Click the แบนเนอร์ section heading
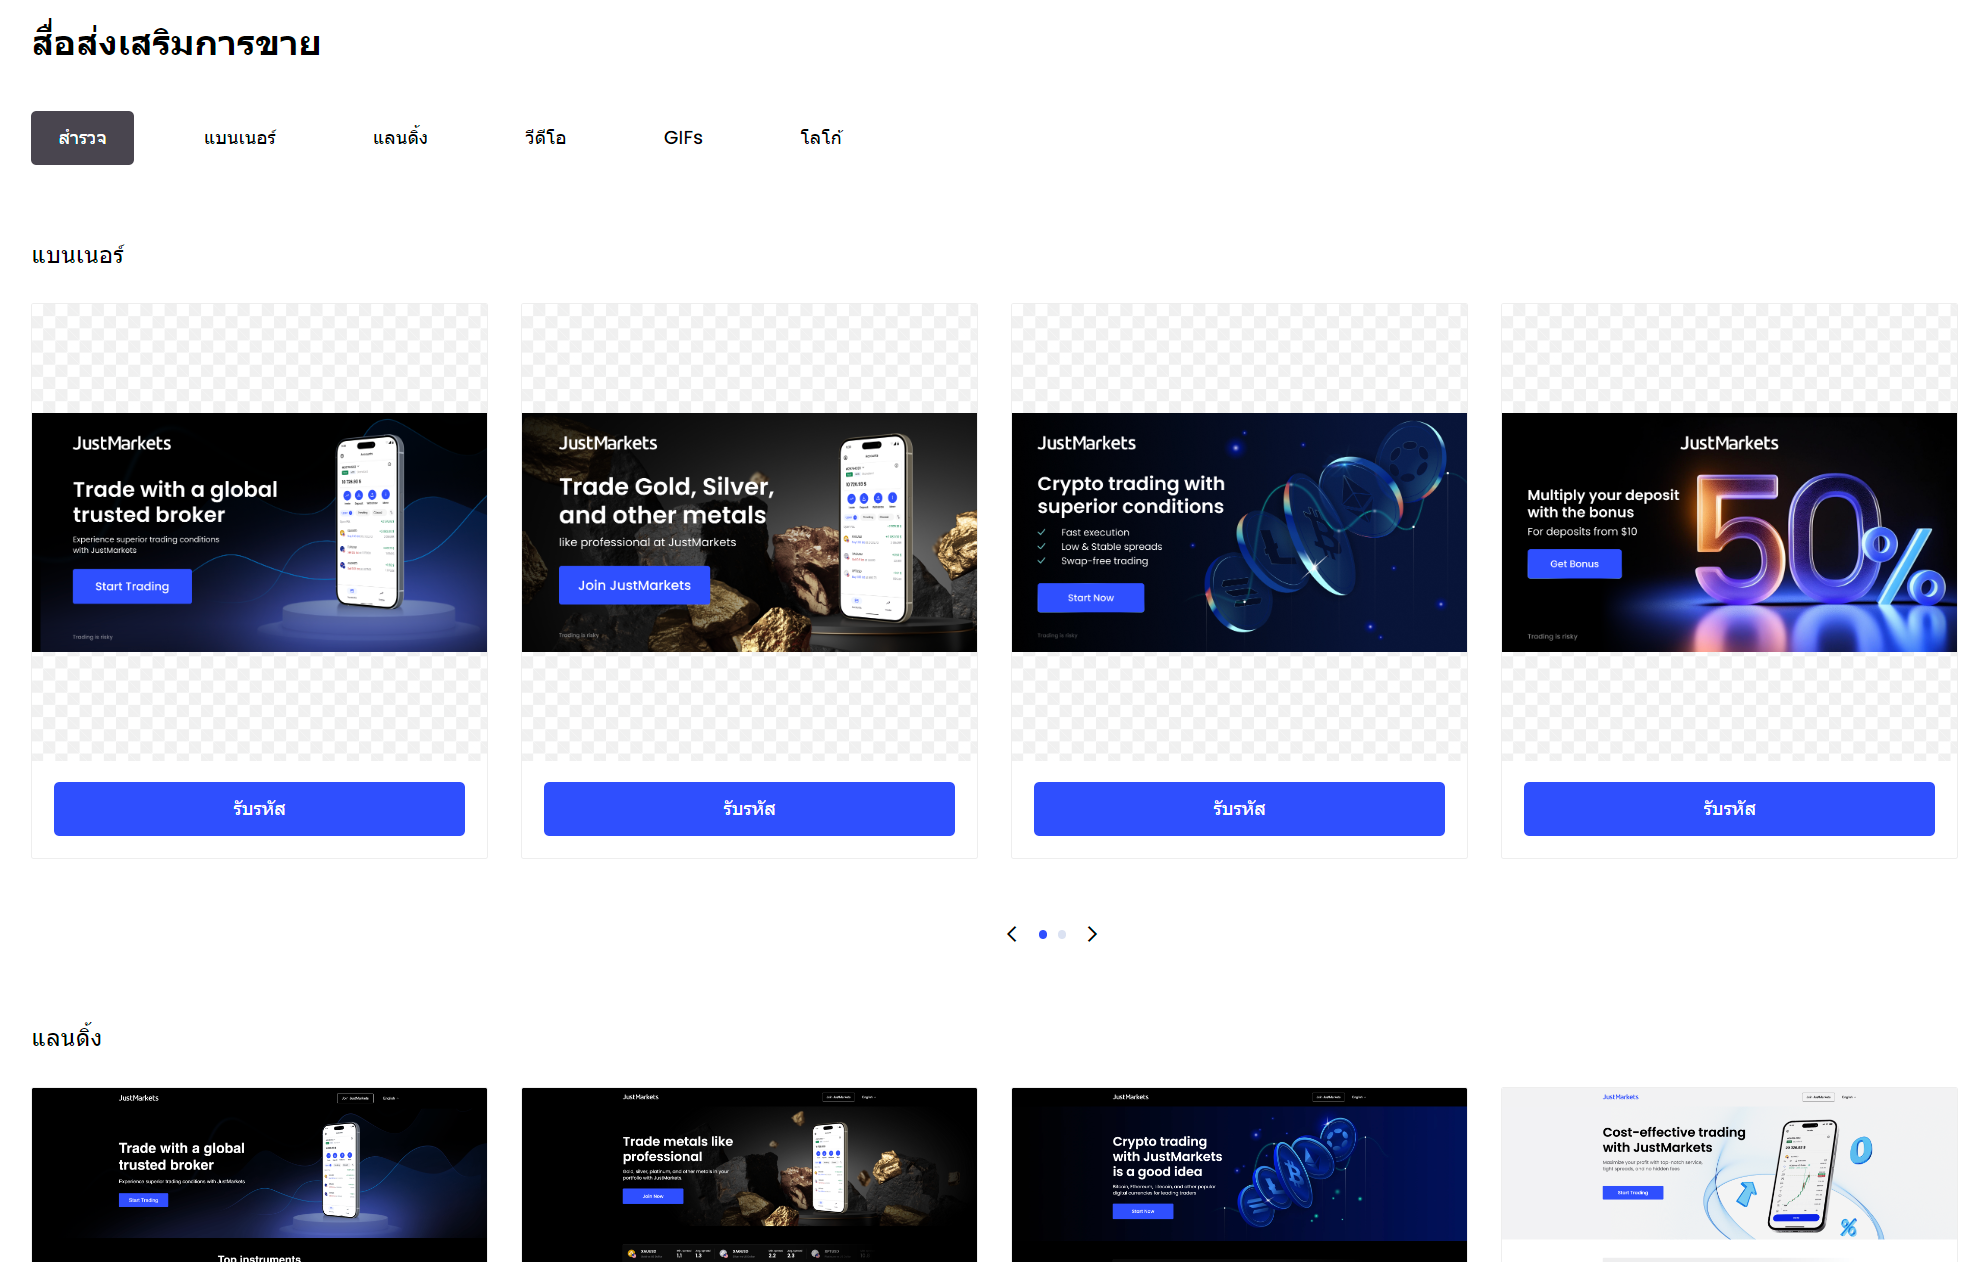 pyautogui.click(x=78, y=255)
